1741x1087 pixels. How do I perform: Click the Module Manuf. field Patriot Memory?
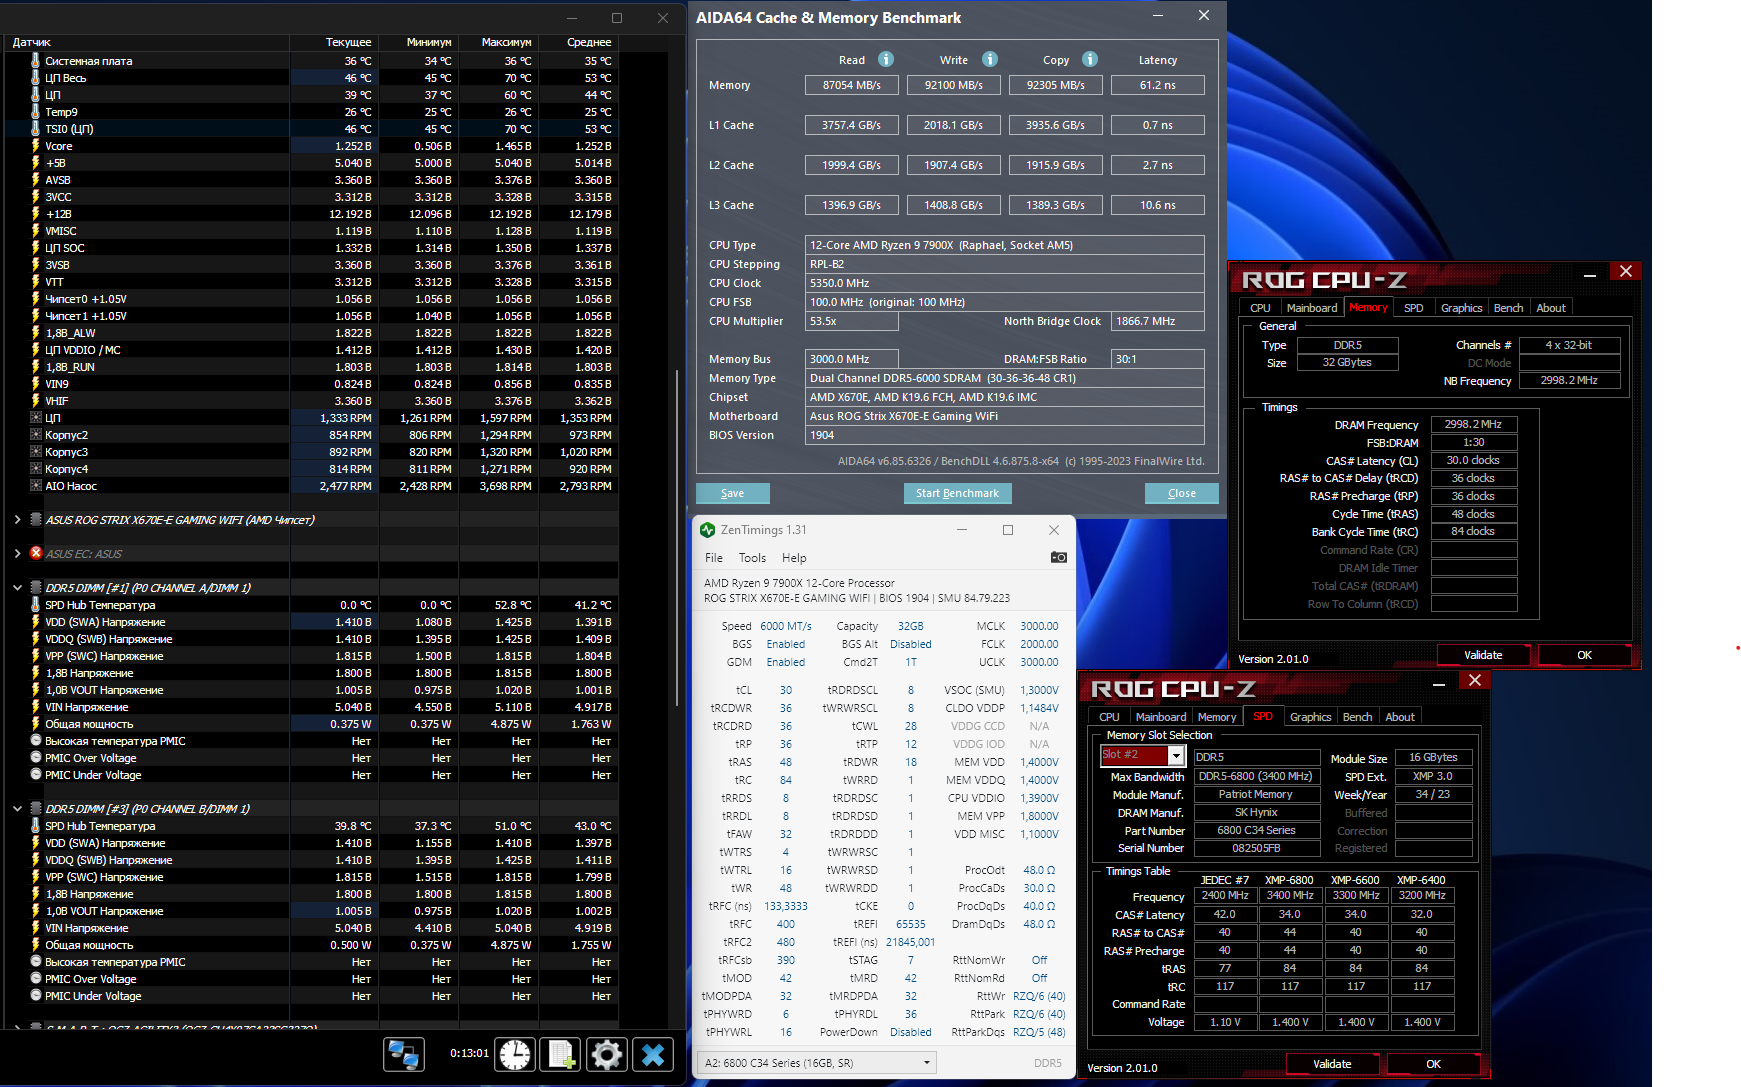[x=1256, y=794]
